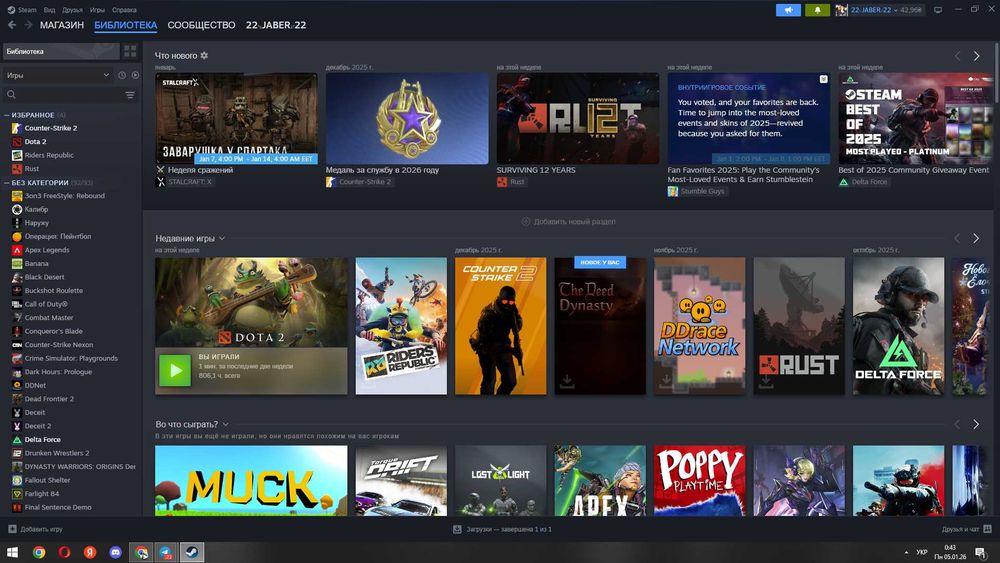Open the Справка menu
The image size is (1000, 563).
[124, 10]
